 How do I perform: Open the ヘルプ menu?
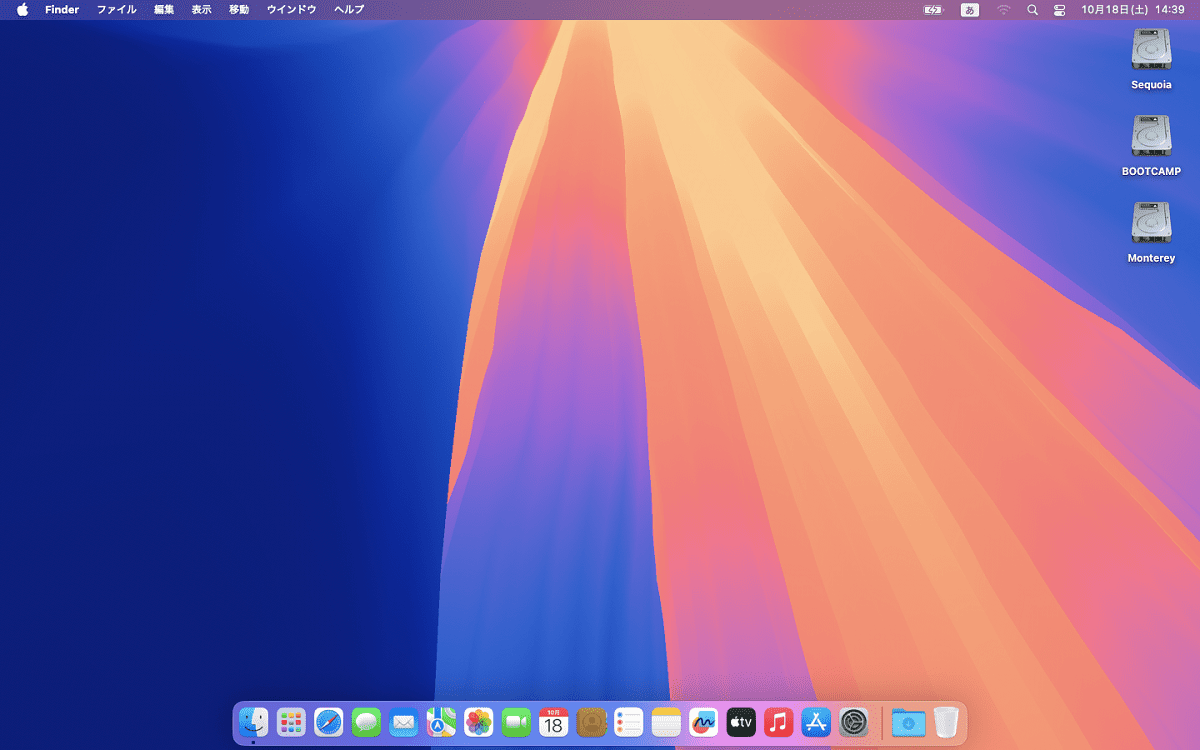349,9
